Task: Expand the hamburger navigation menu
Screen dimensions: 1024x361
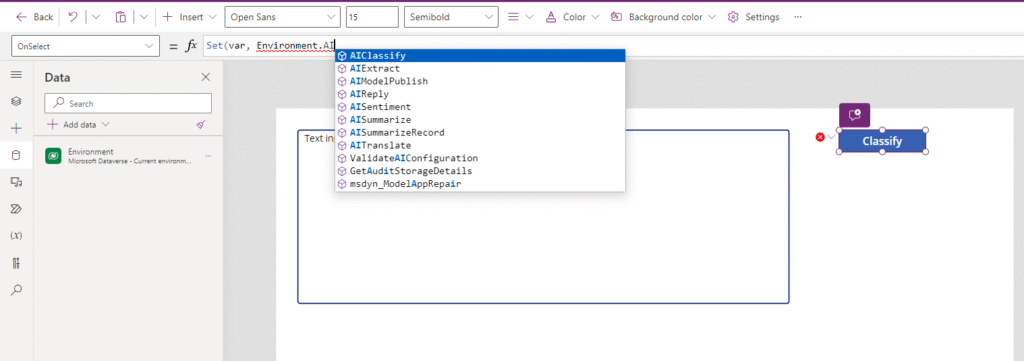Action: [16, 75]
